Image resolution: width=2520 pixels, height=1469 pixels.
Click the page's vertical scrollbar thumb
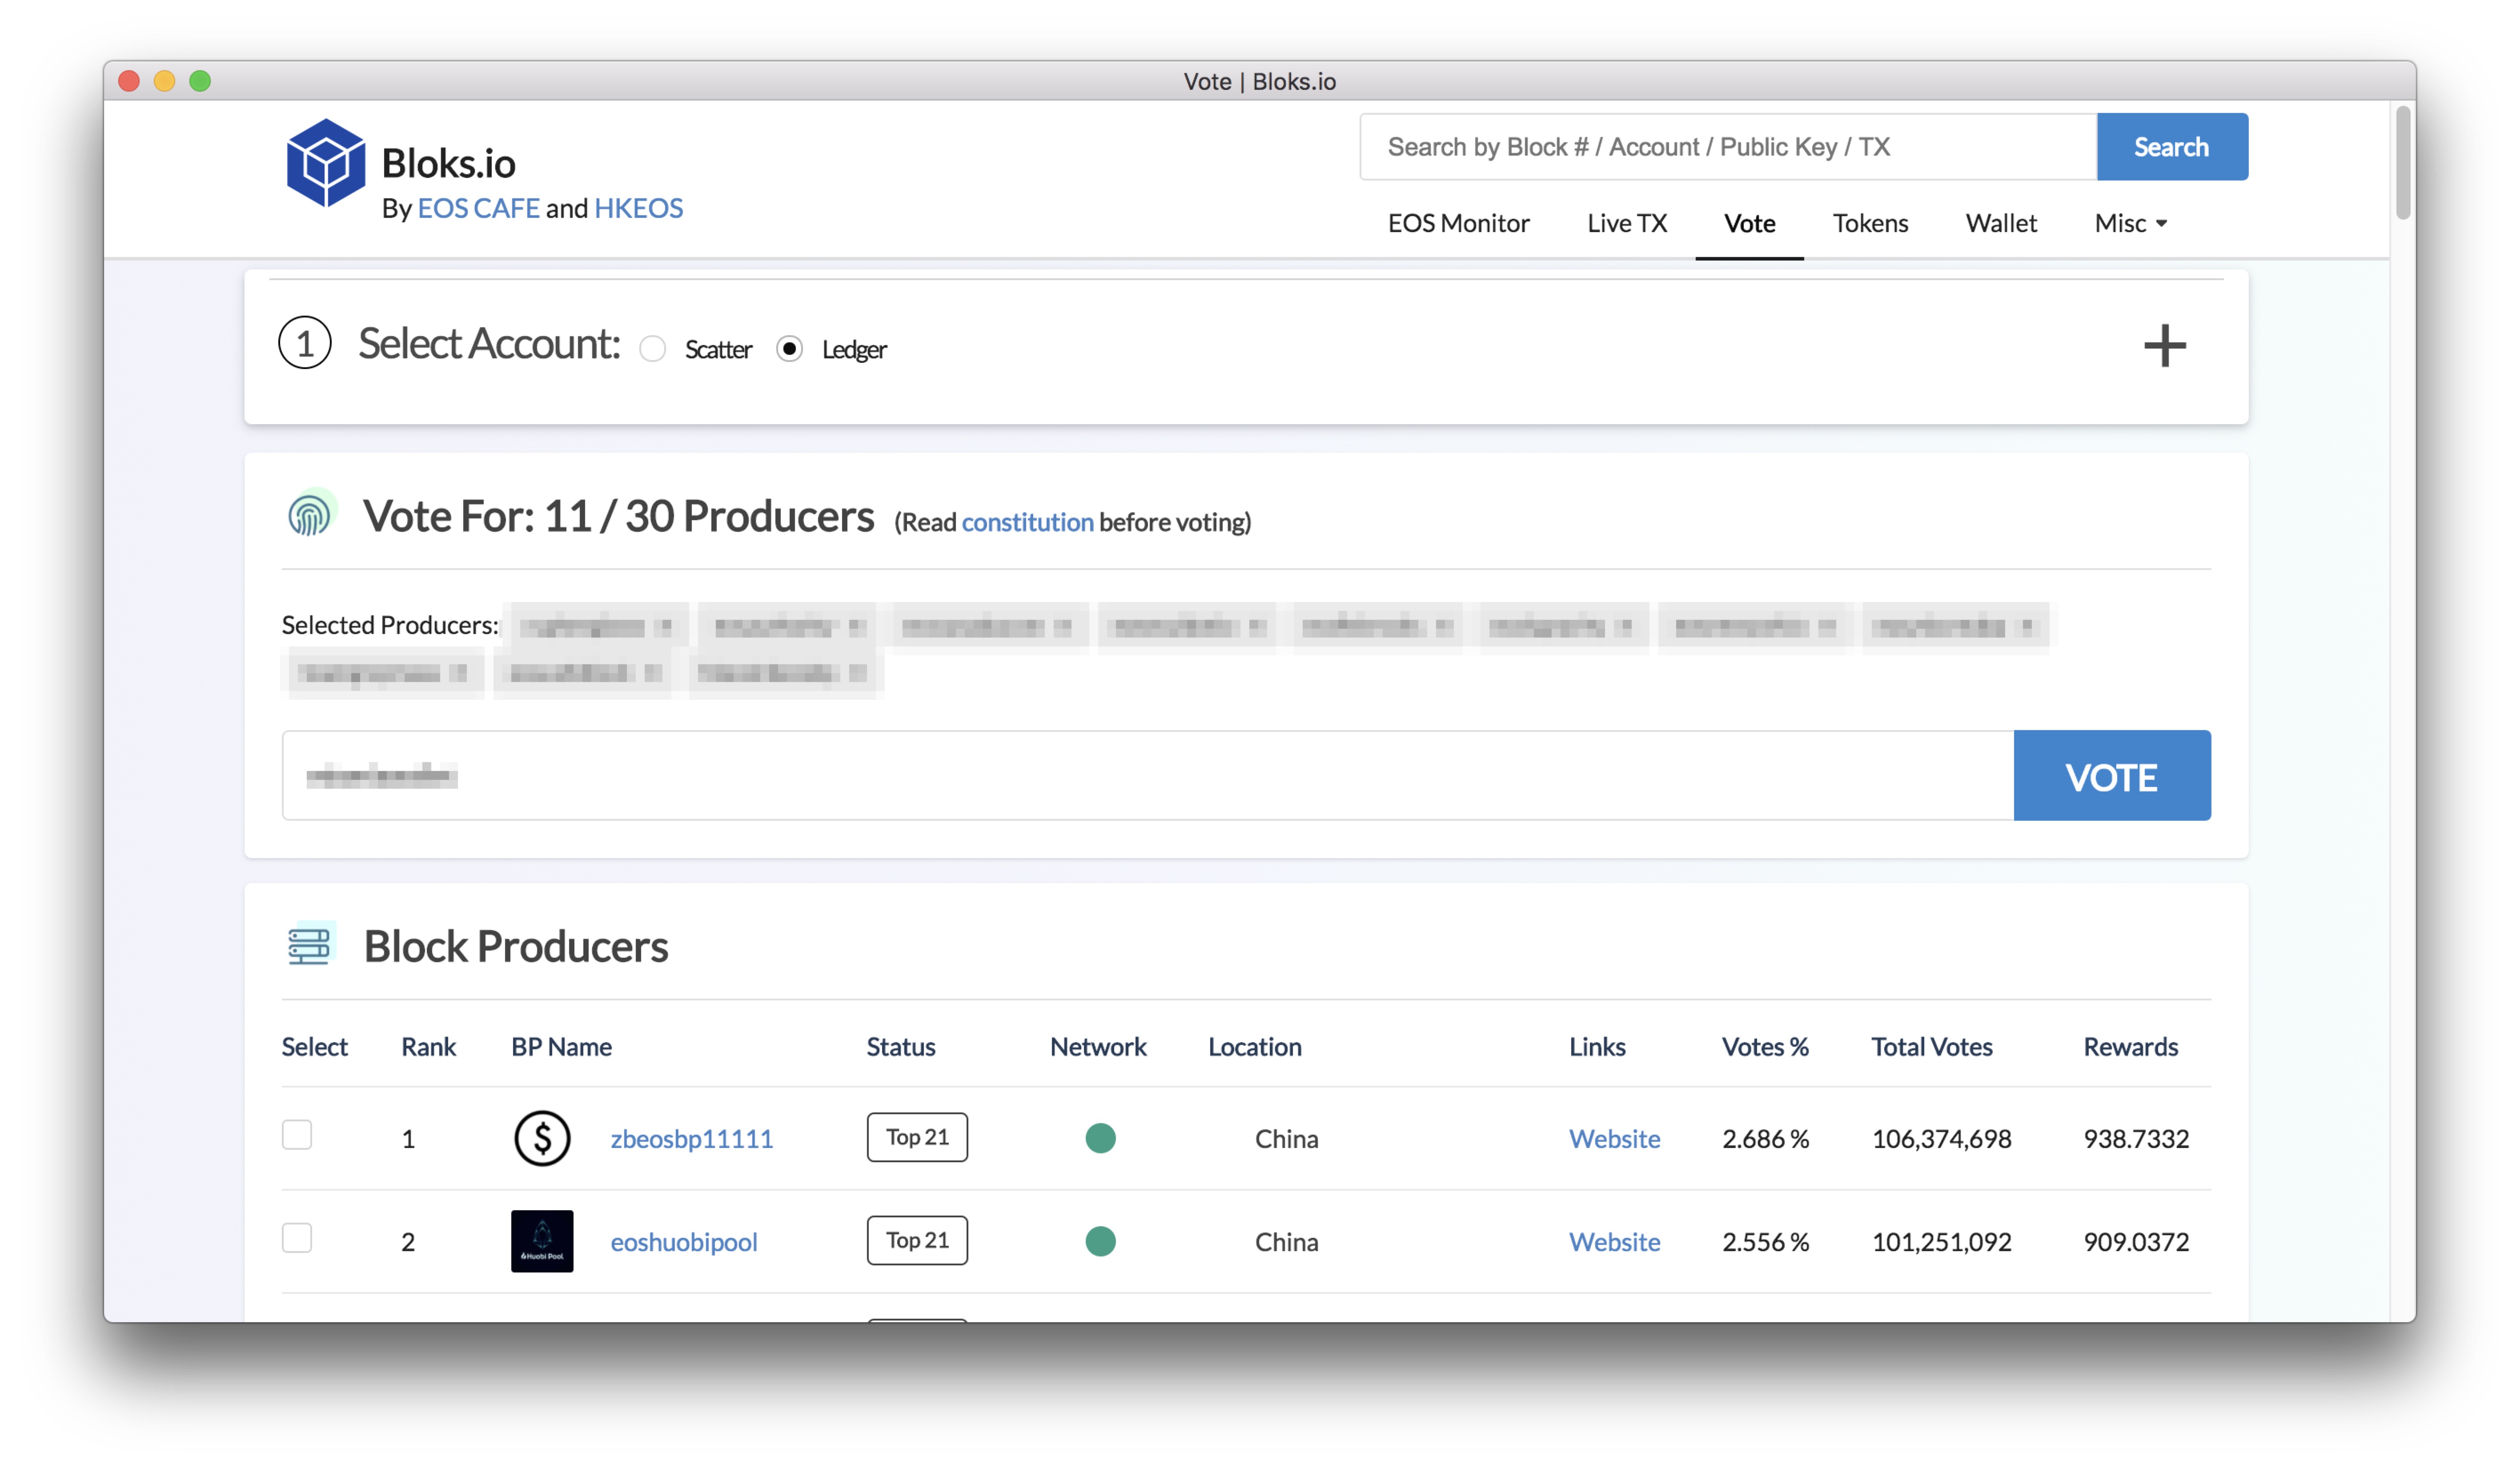2402,163
